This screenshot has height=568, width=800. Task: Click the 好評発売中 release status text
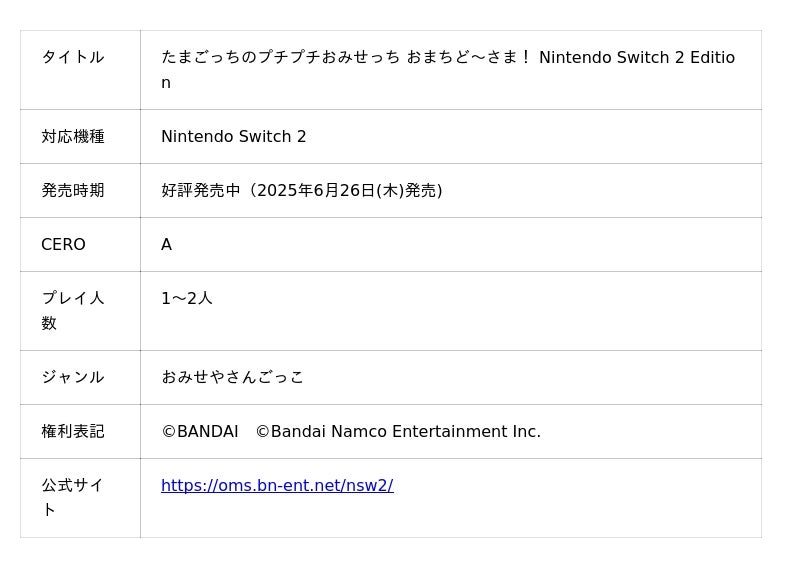click(201, 191)
